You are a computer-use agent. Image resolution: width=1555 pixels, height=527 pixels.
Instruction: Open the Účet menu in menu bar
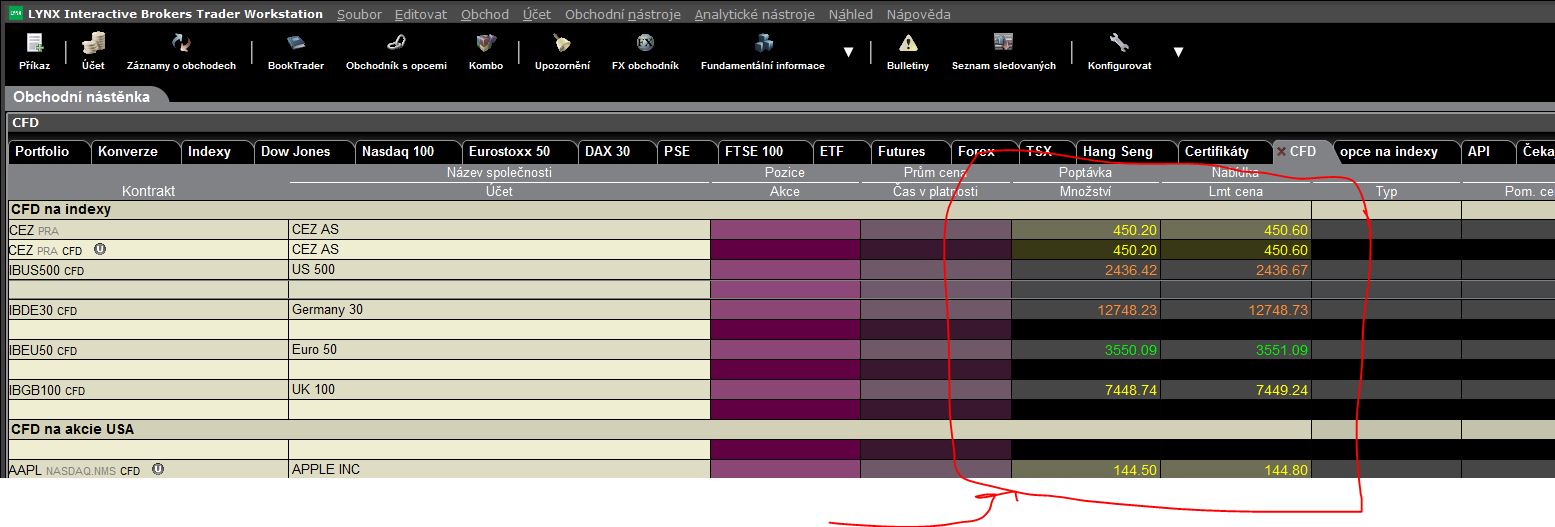537,14
